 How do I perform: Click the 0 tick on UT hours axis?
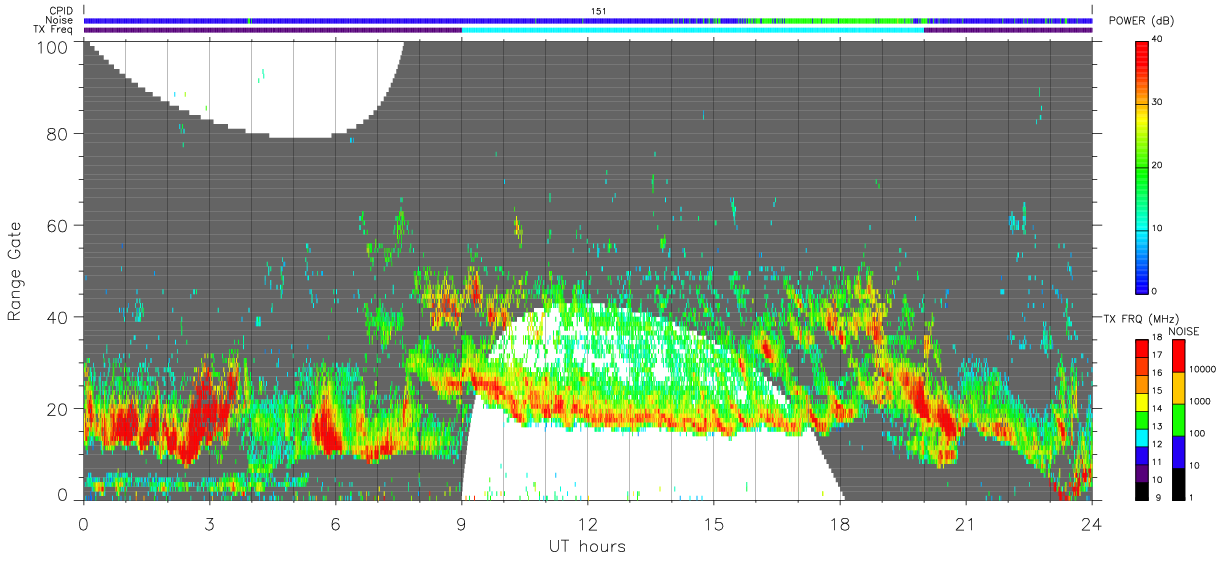click(x=83, y=523)
